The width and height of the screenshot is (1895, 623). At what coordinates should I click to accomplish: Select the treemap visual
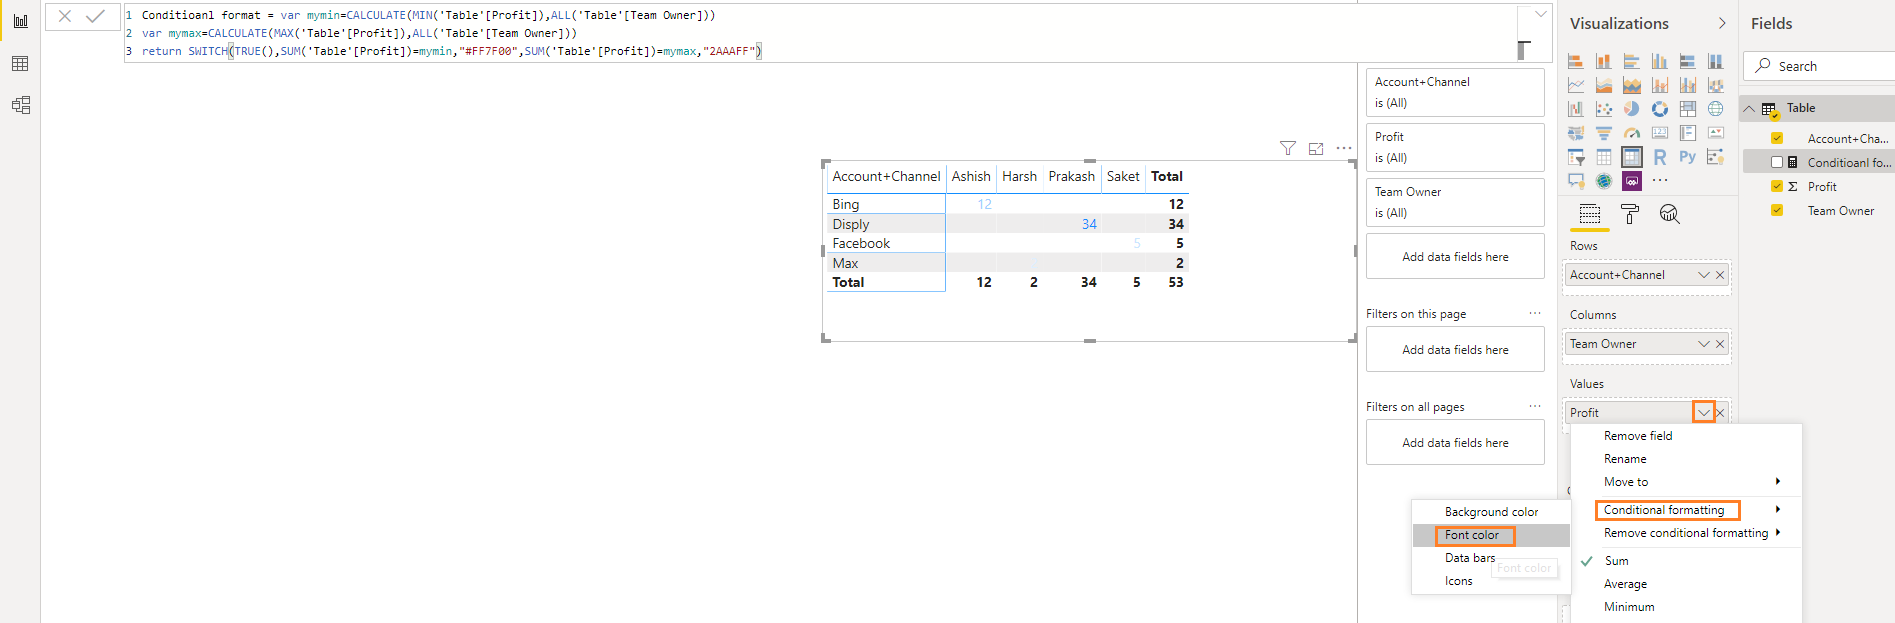click(x=1688, y=108)
